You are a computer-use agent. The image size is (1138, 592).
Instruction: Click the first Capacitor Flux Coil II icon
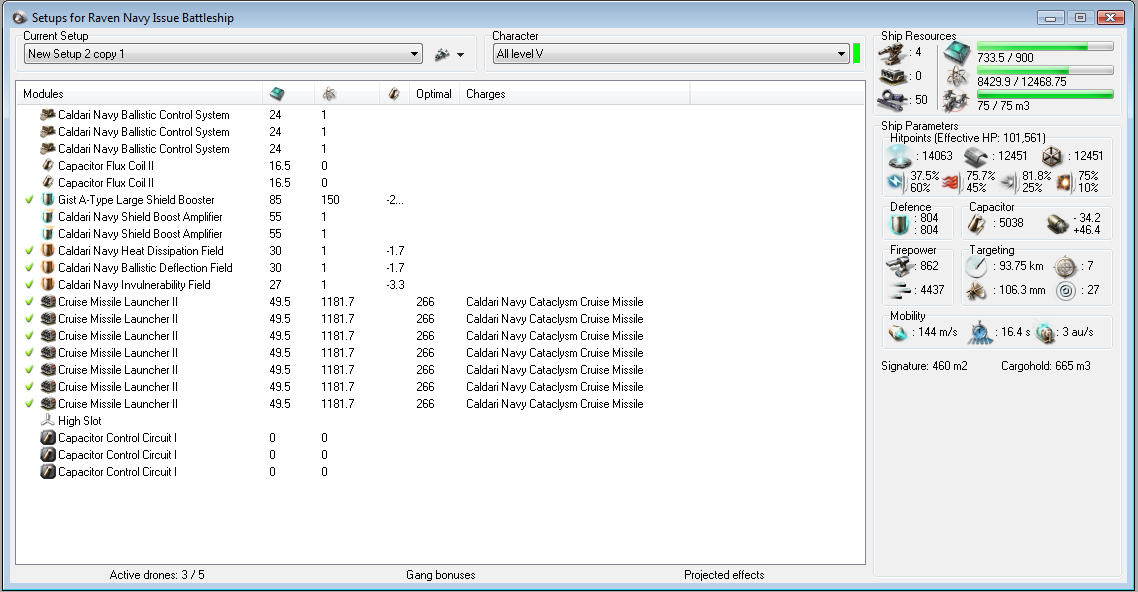coord(48,165)
